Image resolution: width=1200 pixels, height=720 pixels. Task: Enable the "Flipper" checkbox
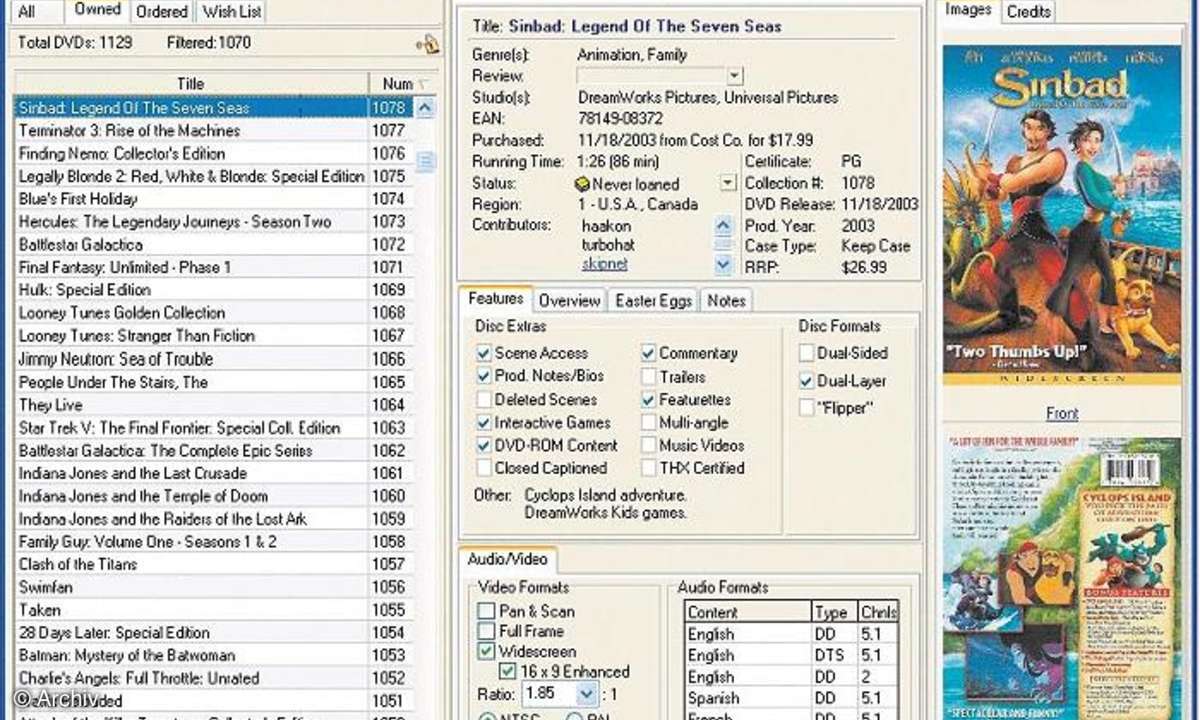(806, 408)
